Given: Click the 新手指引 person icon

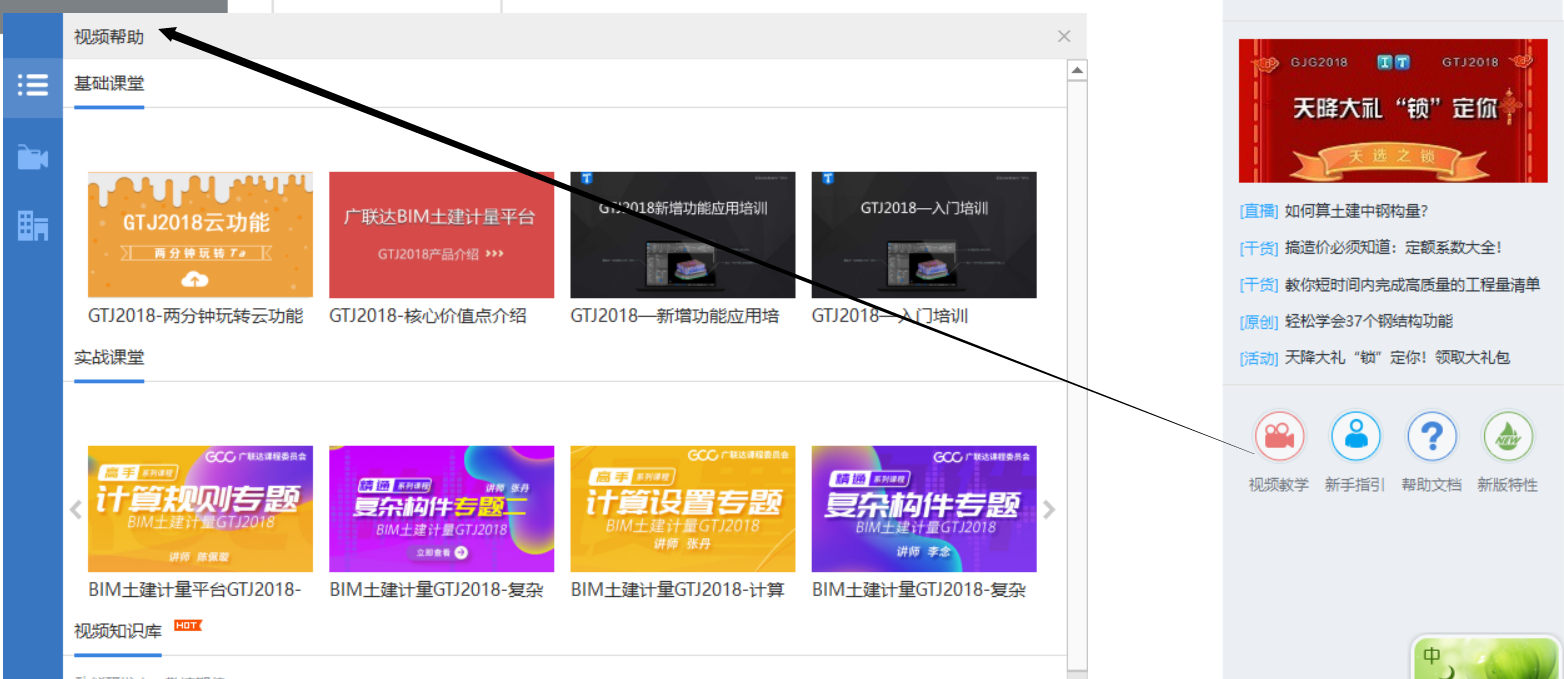Looking at the screenshot, I should [1355, 437].
